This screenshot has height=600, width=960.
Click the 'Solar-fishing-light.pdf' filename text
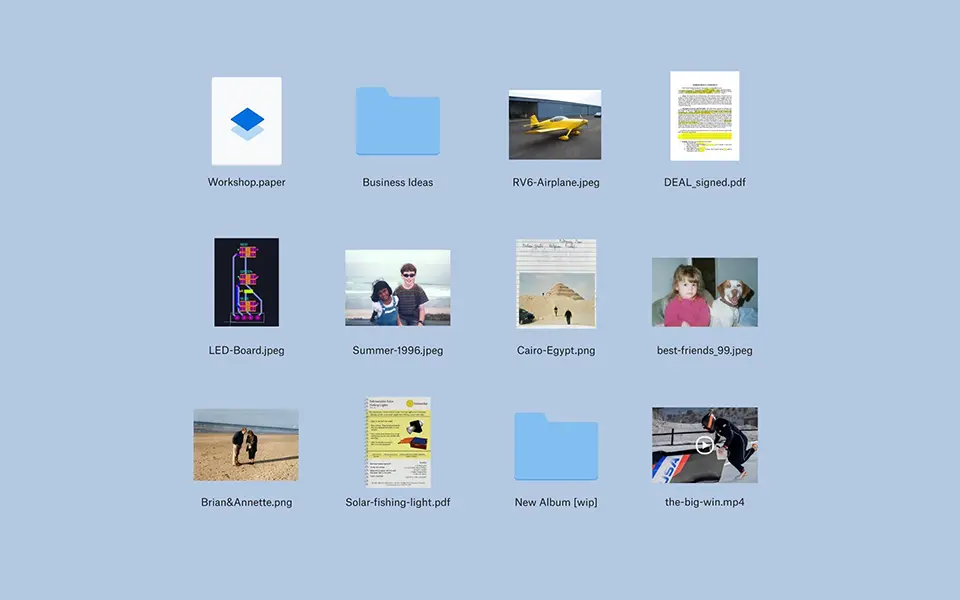[x=397, y=502]
